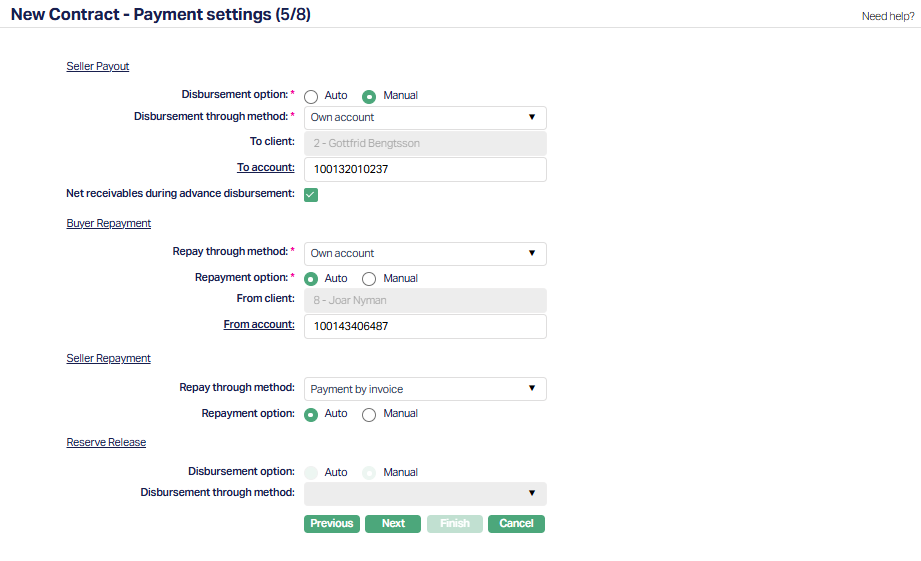This screenshot has width=921, height=561.
Task: Select Manual for Buyer Repayment option
Action: coord(369,279)
